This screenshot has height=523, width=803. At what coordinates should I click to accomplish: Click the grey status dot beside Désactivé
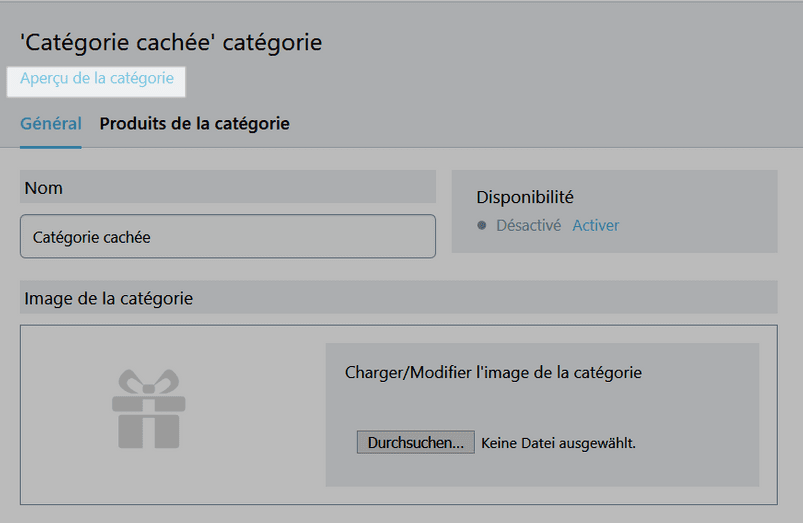[481, 225]
